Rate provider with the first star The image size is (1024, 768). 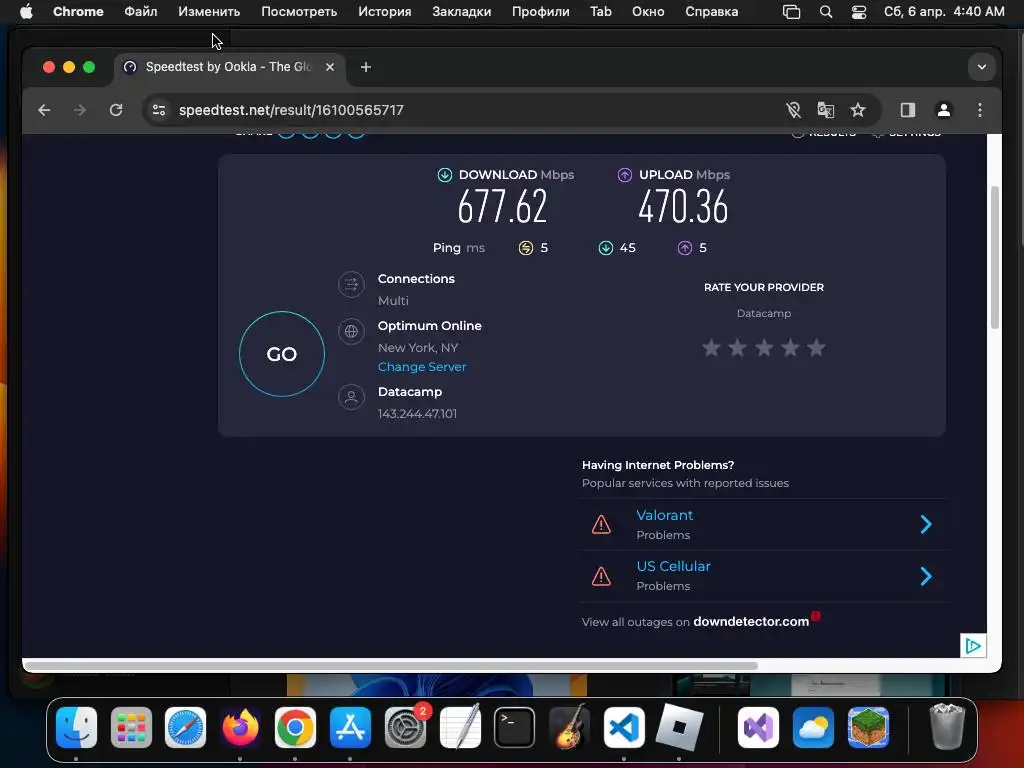click(711, 347)
